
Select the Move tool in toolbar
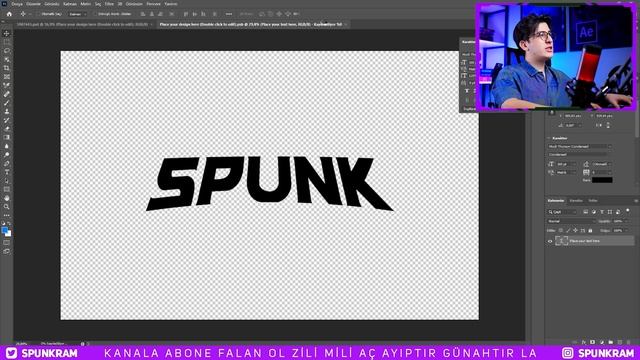point(7,33)
